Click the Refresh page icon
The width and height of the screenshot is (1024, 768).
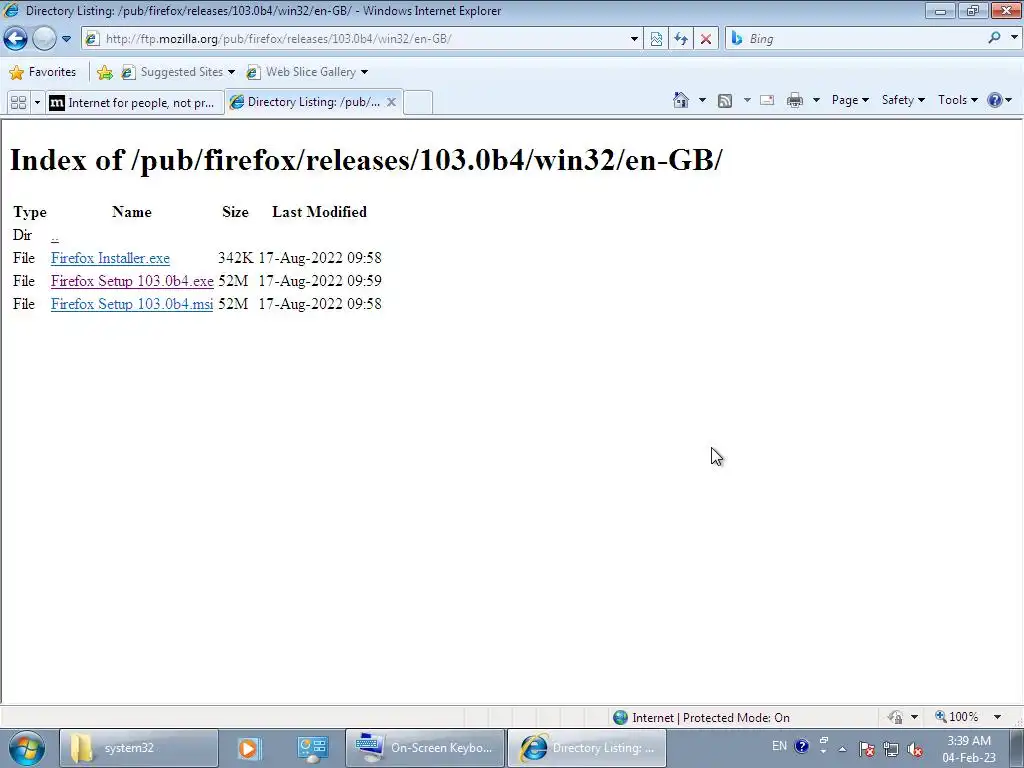point(681,39)
